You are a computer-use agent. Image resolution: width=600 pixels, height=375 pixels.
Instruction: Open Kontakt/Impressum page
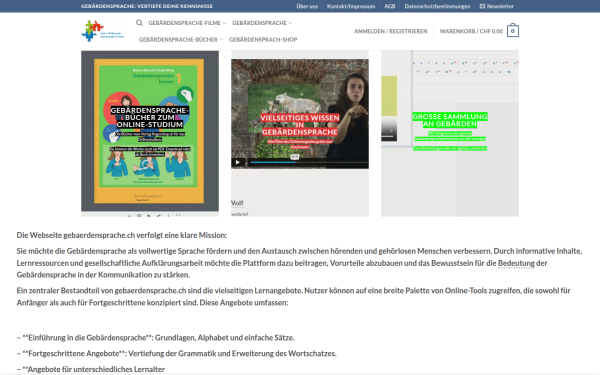click(351, 6)
